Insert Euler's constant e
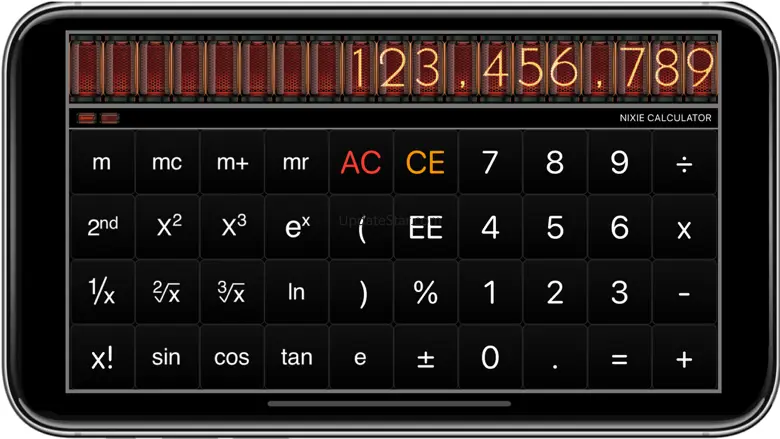780x439 pixels. tap(361, 357)
